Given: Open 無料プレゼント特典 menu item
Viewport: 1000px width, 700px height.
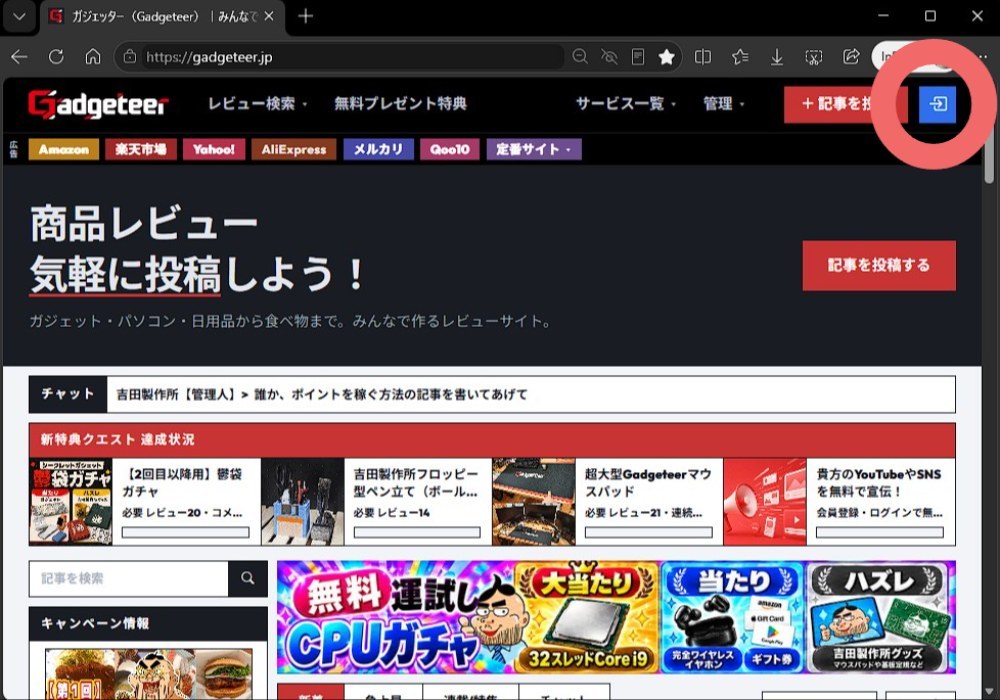Looking at the screenshot, I should pyautogui.click(x=401, y=103).
